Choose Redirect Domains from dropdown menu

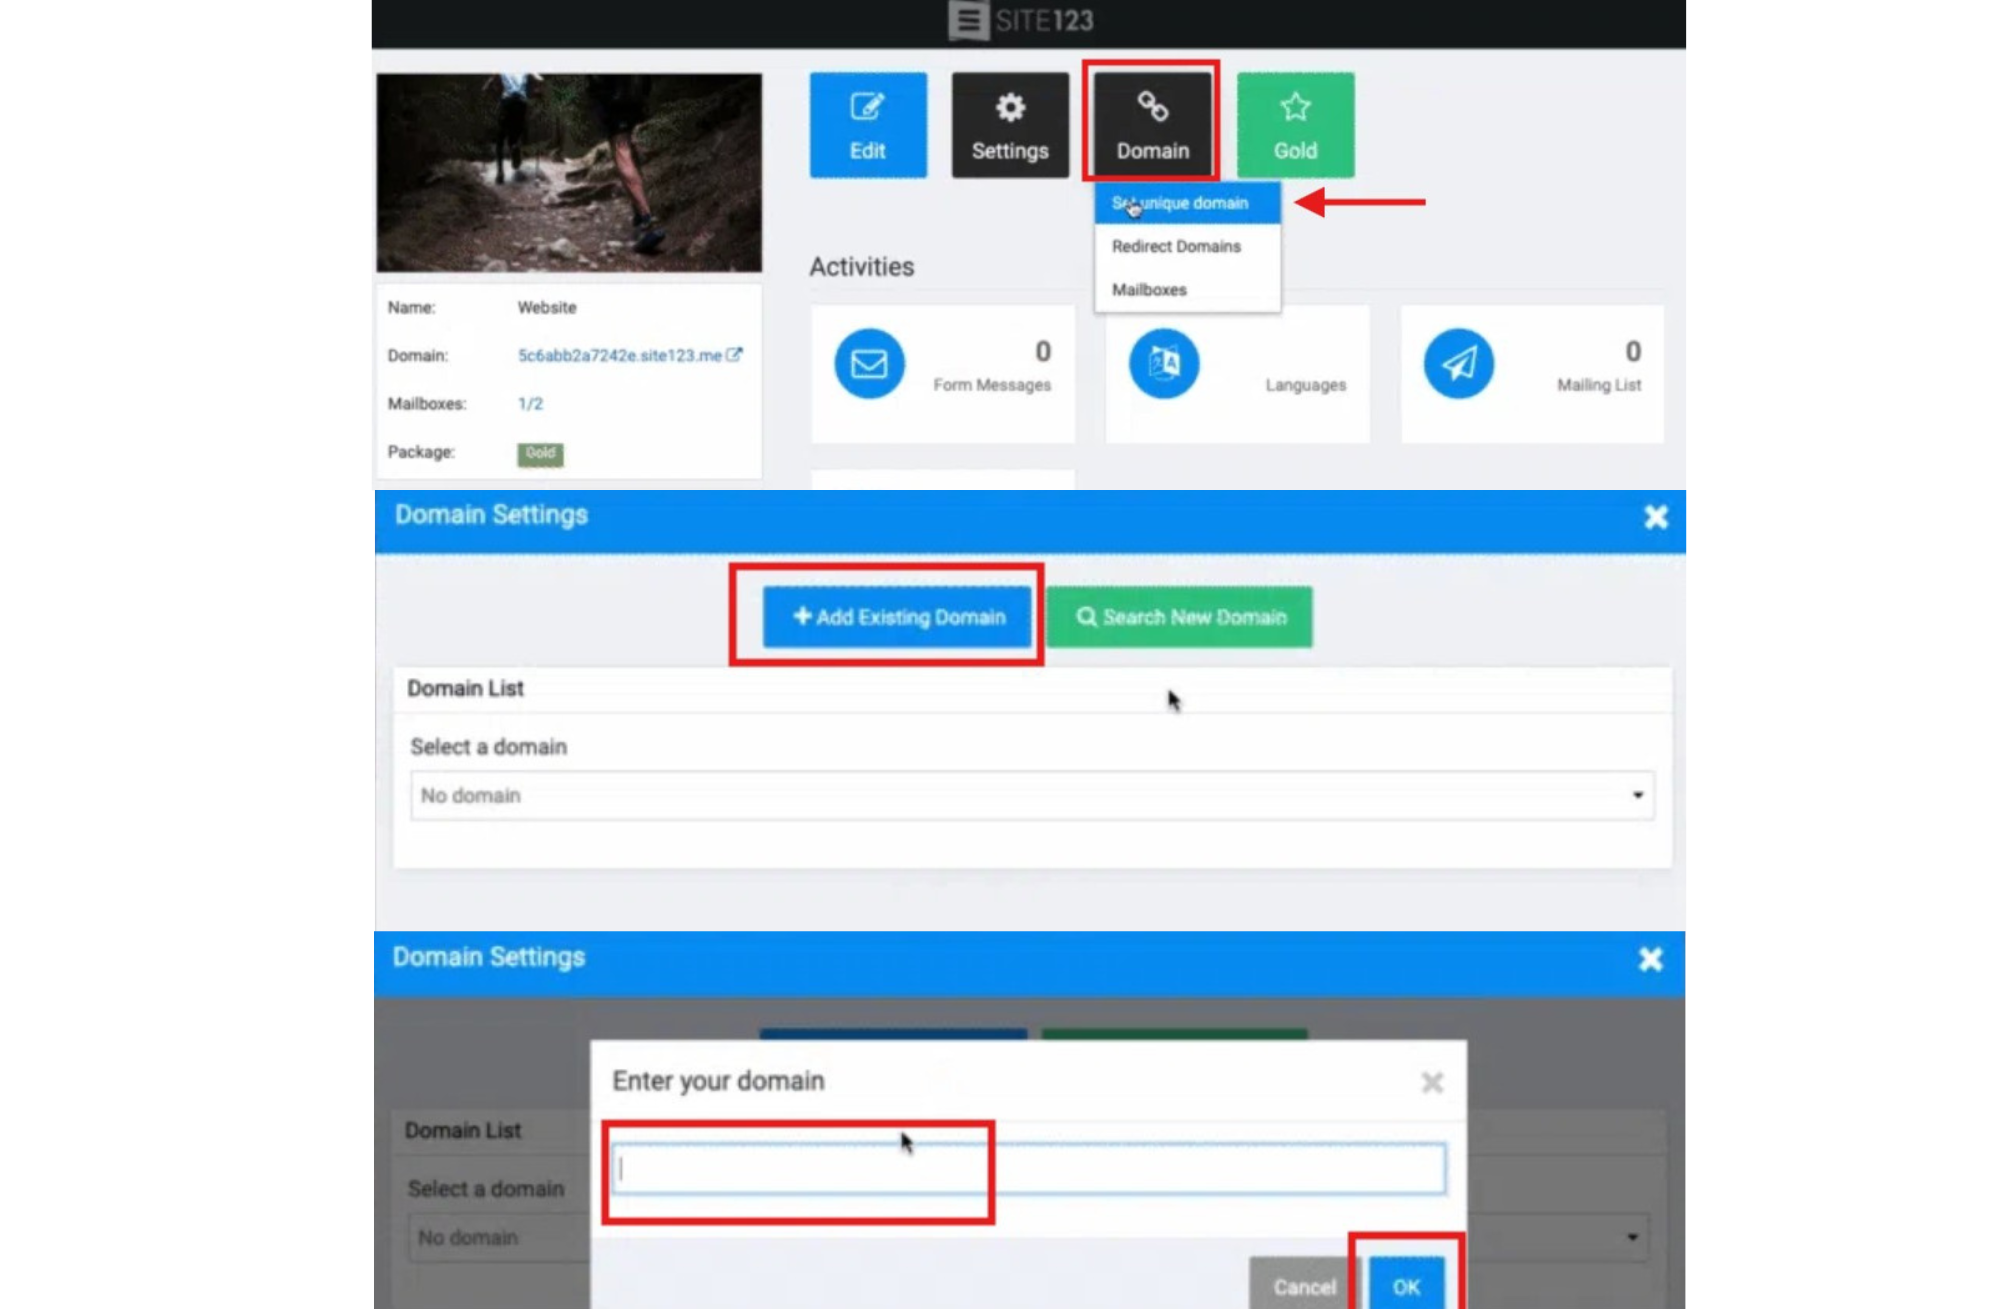1176,246
